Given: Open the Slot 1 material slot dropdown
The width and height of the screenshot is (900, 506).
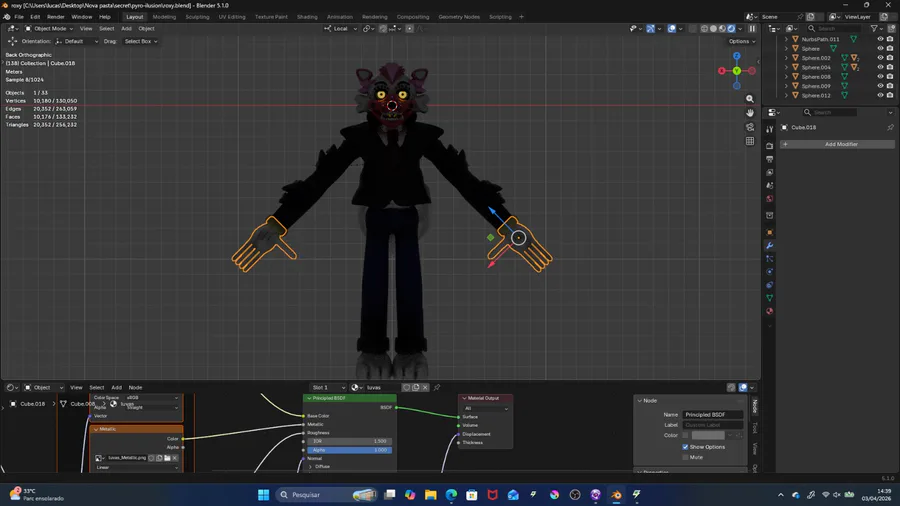Looking at the screenshot, I should point(328,387).
